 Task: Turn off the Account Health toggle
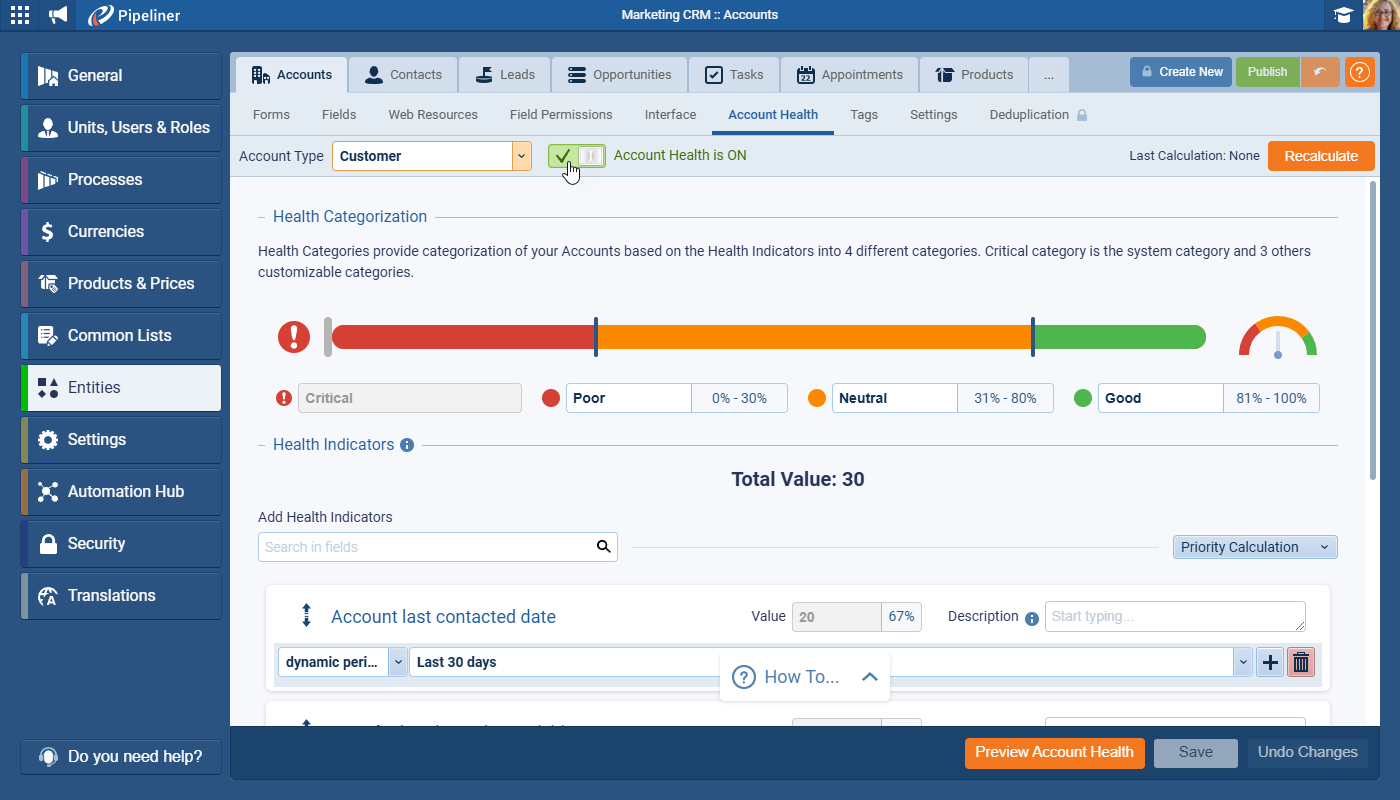click(x=577, y=156)
